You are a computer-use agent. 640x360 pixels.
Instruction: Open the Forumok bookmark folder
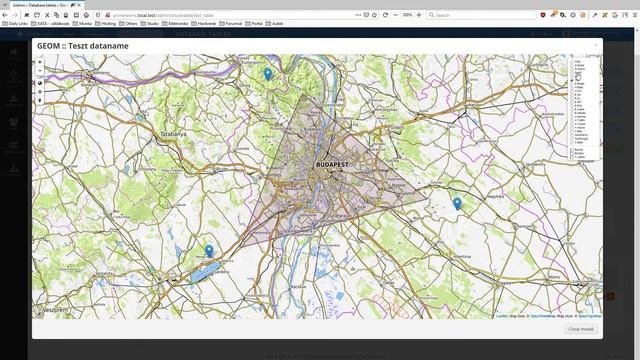click(231, 24)
